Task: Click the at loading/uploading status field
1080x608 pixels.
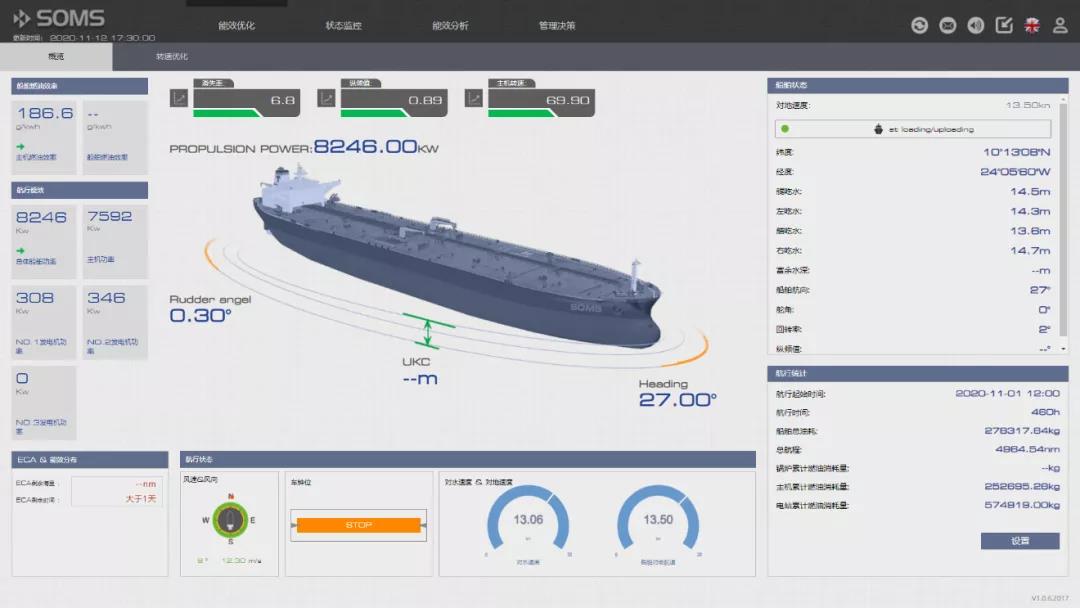Action: pyautogui.click(x=913, y=129)
